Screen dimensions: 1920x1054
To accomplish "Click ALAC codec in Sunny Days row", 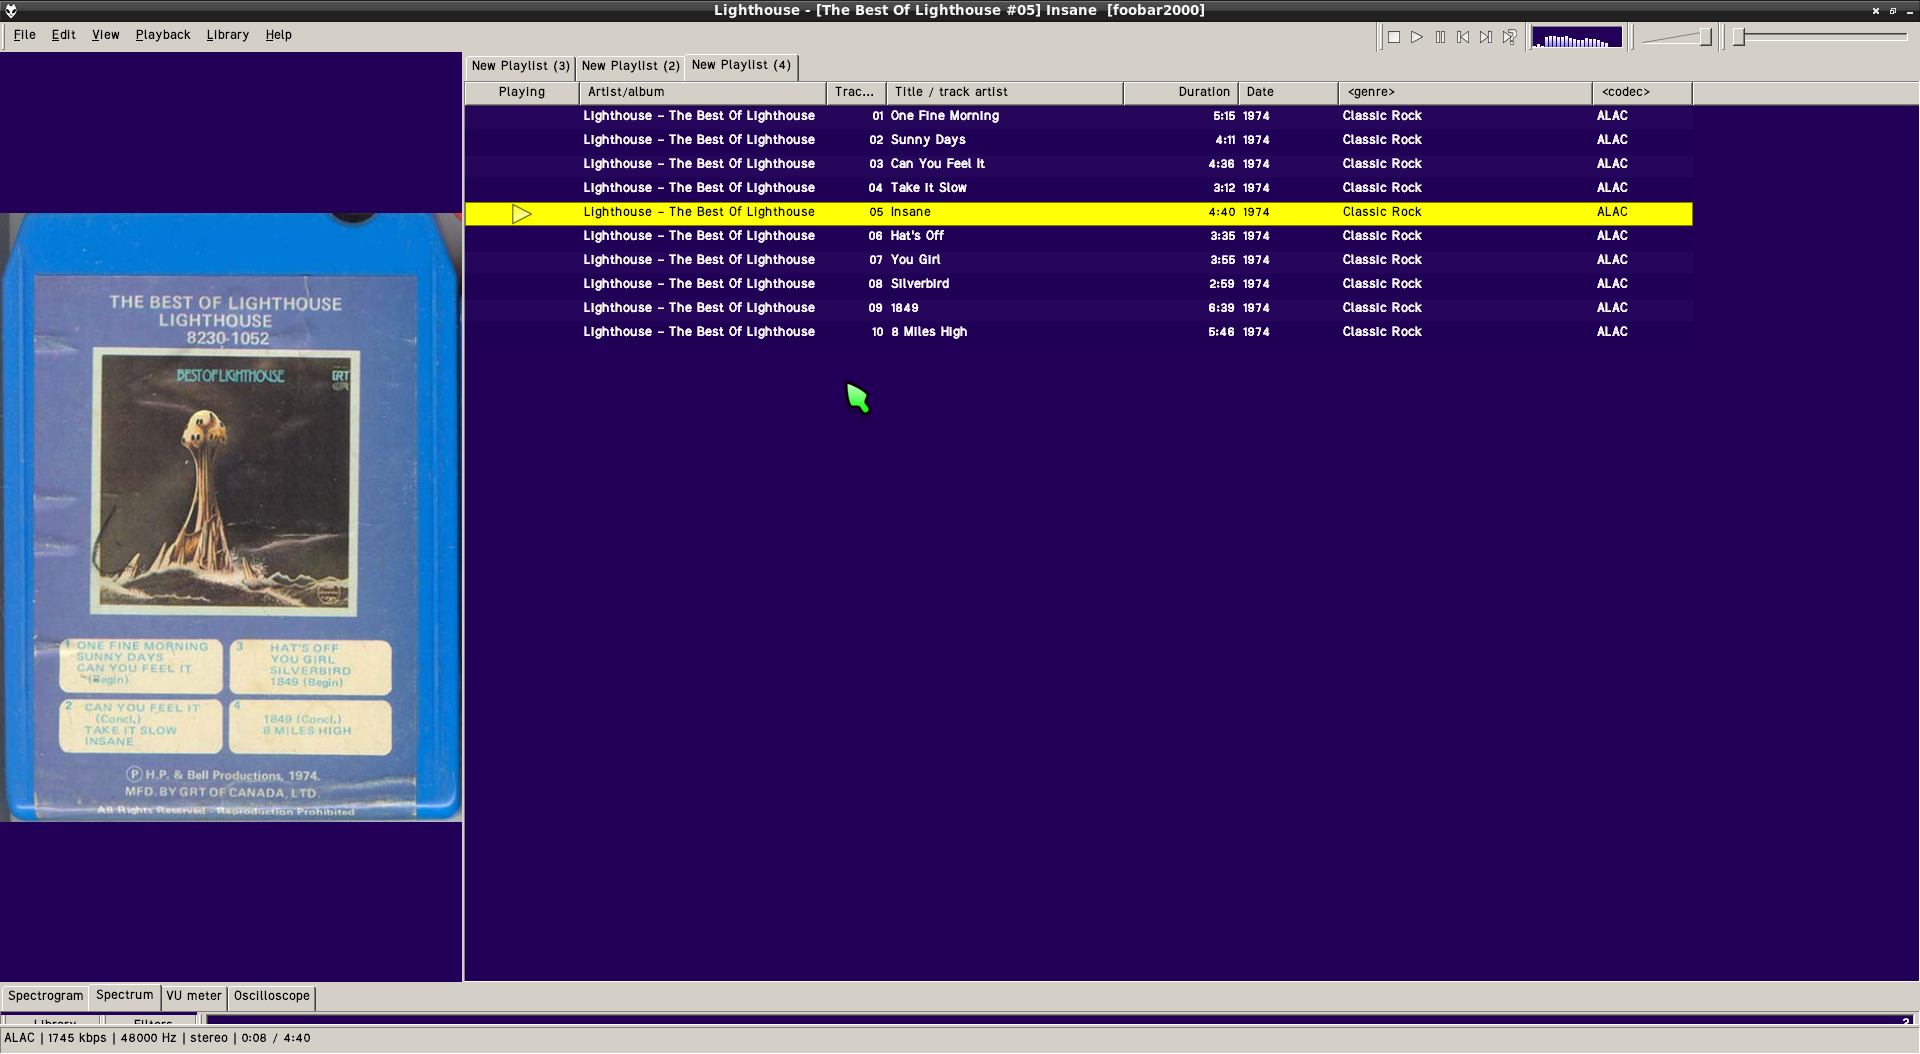I will 1612,140.
